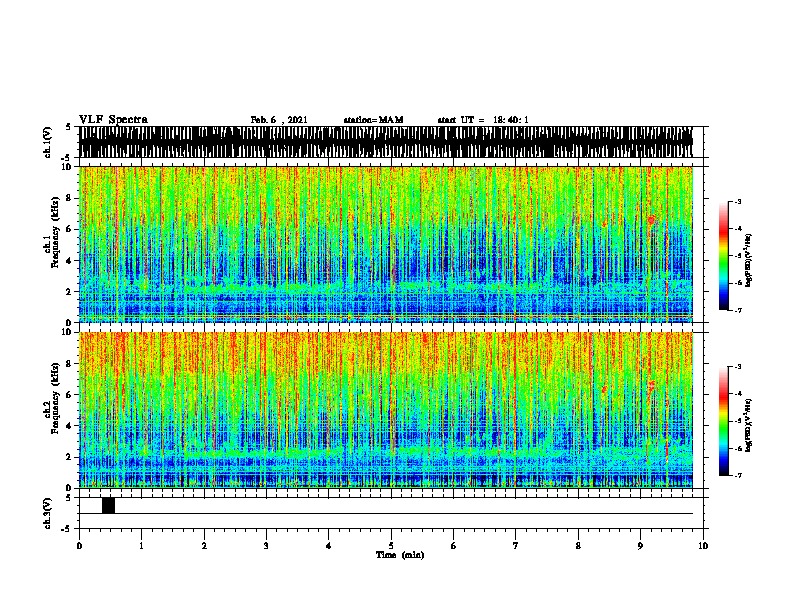This screenshot has height=612, width=792.
Task: Click the black pulse block in the ch.3 panel
Action: [x=108, y=505]
